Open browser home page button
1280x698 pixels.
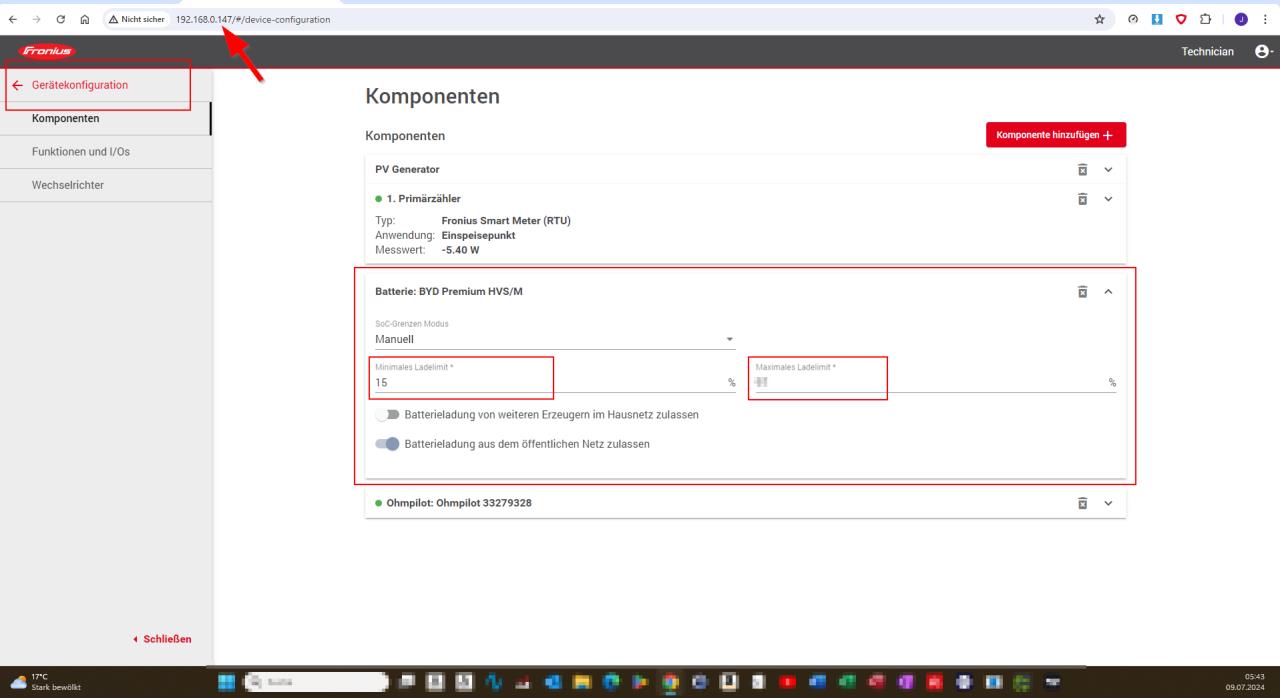[x=87, y=18]
